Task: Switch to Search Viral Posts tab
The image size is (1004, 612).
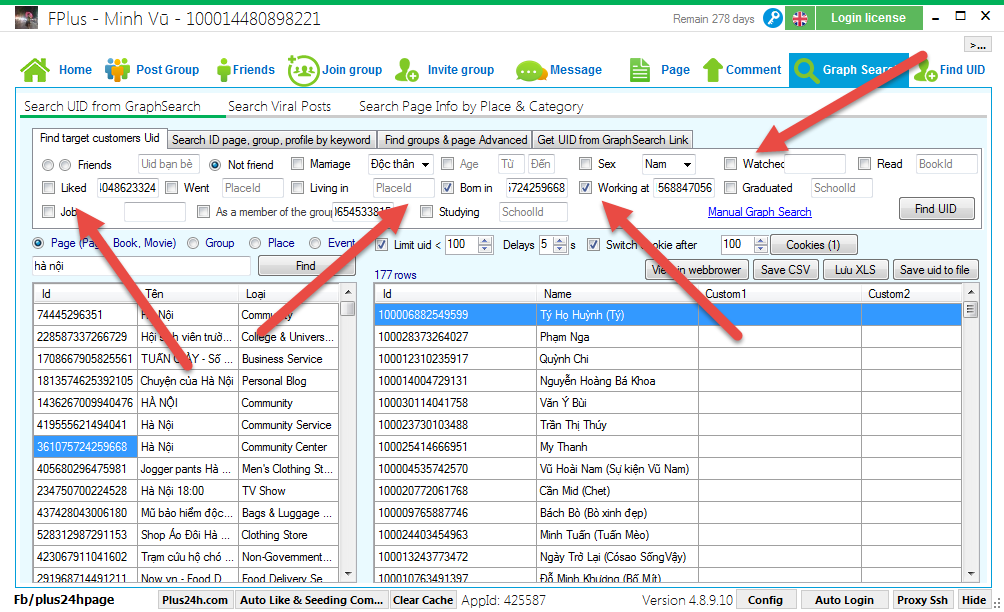Action: point(279,106)
